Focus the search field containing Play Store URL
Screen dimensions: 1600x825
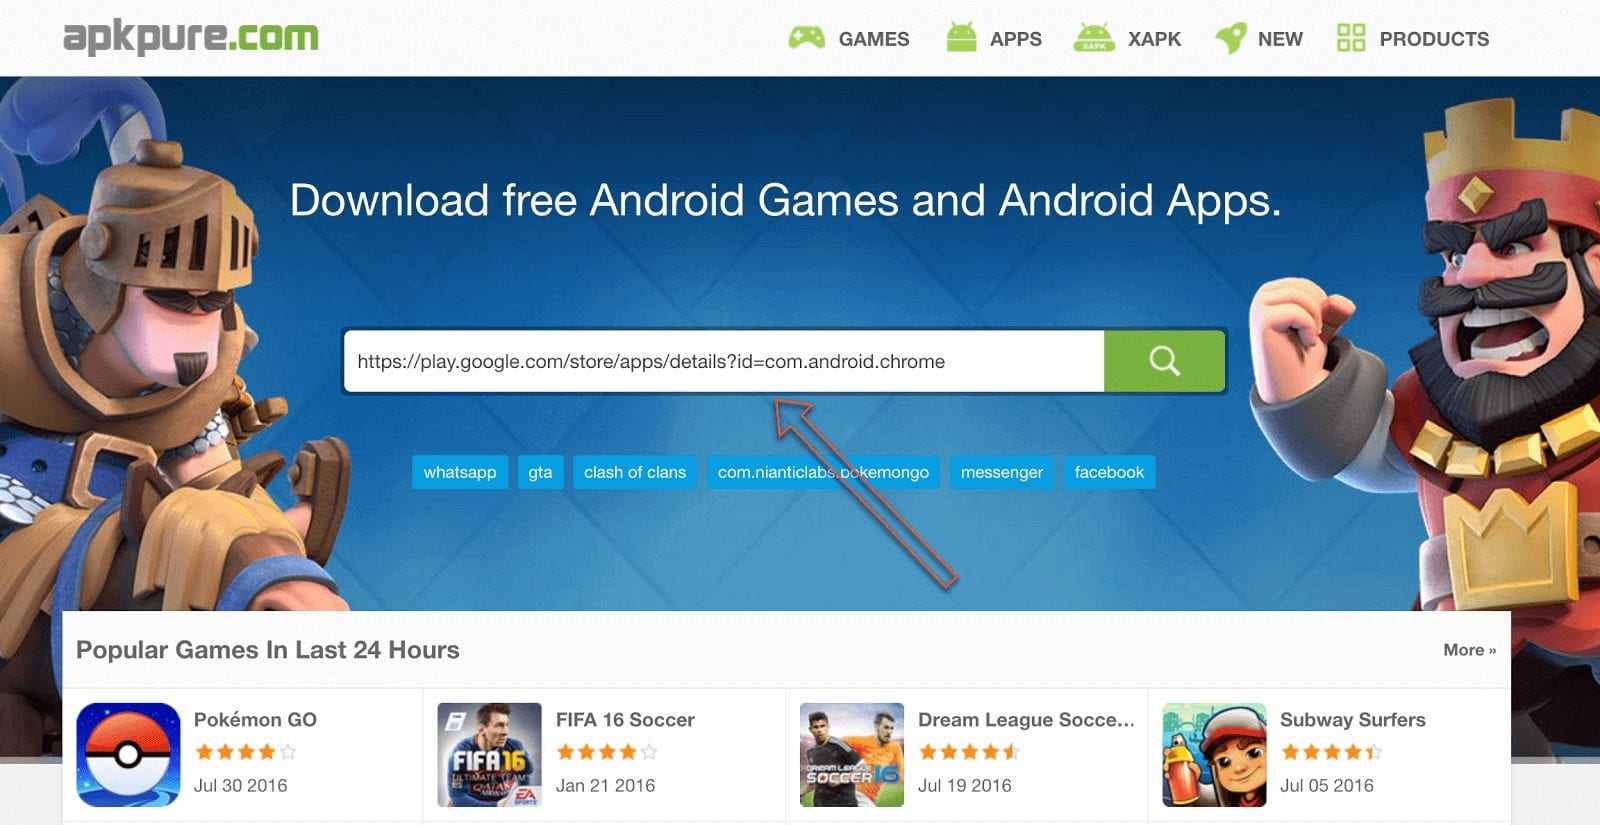pyautogui.click(x=724, y=361)
